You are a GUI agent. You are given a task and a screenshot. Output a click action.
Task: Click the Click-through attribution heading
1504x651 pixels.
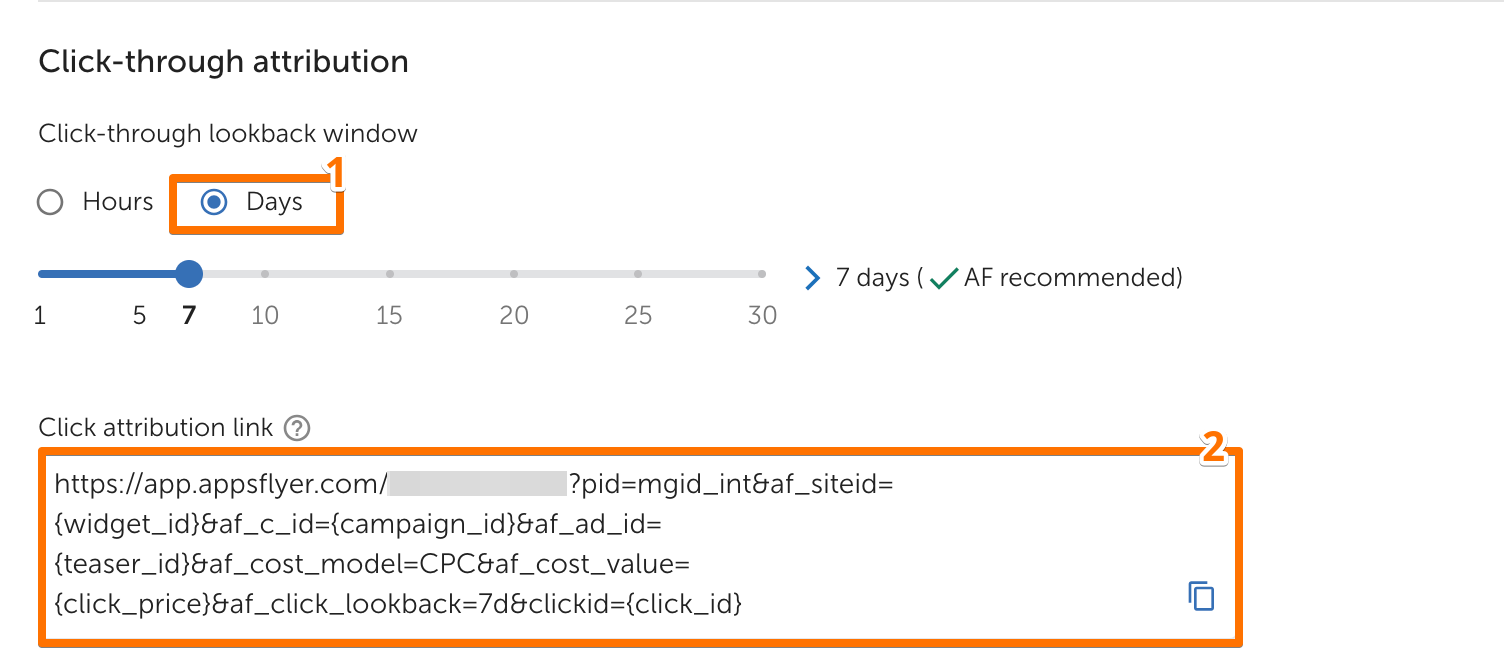click(x=223, y=62)
